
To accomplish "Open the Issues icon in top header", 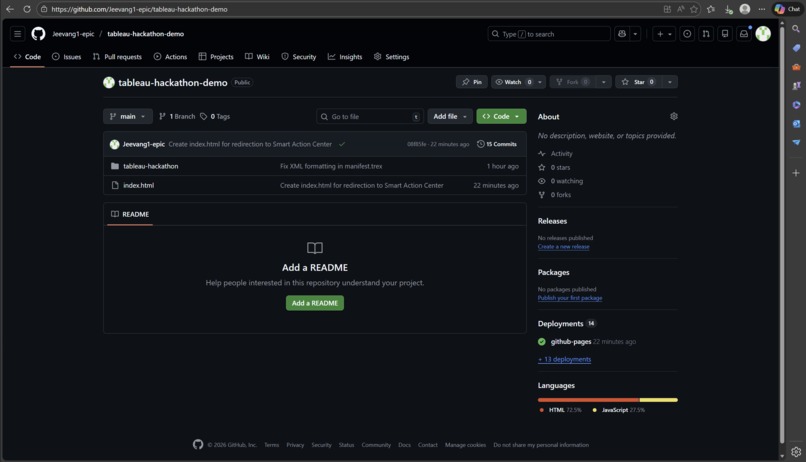I will [x=687, y=34].
